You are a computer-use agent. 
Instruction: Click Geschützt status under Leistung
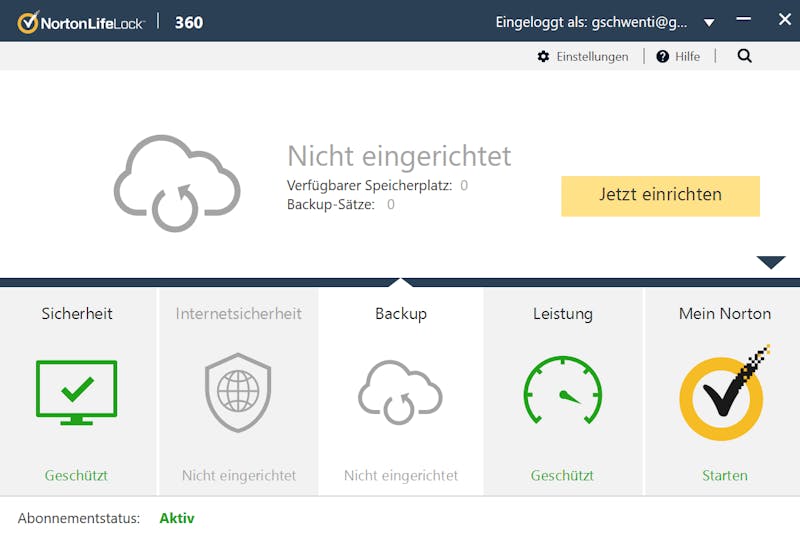tap(562, 475)
